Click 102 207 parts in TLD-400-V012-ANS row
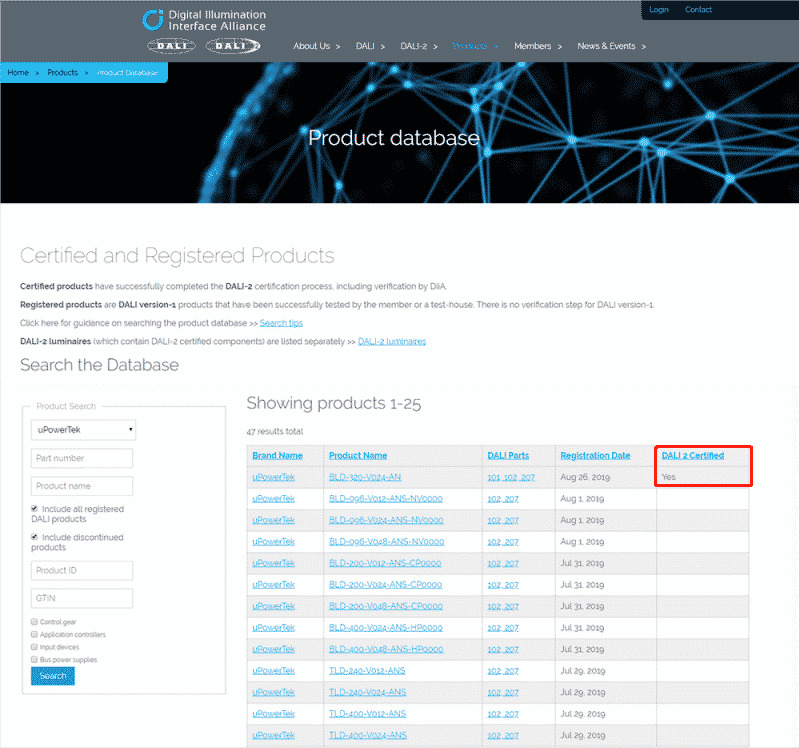Viewport: 799px width, 748px height. click(x=503, y=714)
